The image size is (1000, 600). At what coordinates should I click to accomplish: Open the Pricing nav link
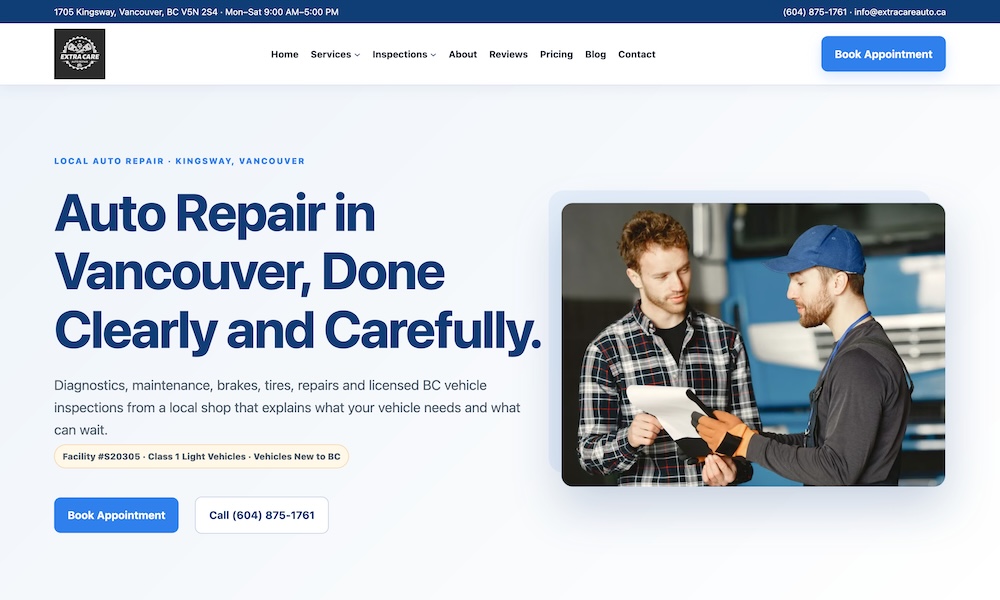[x=556, y=54]
